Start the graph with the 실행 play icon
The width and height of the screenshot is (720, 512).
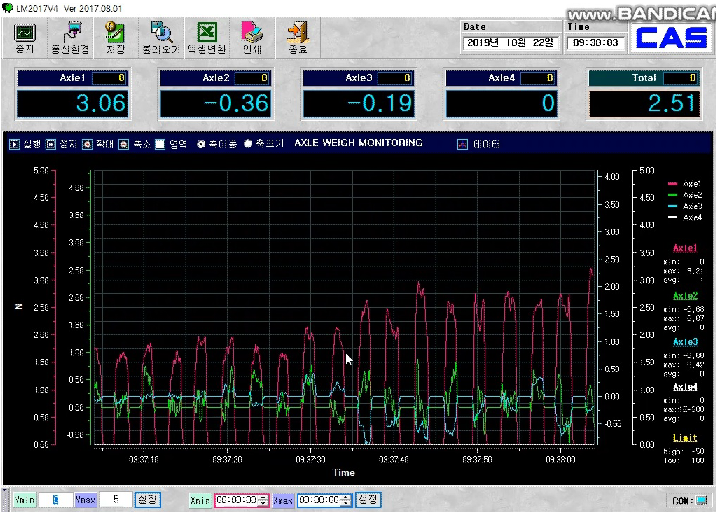(x=15, y=144)
